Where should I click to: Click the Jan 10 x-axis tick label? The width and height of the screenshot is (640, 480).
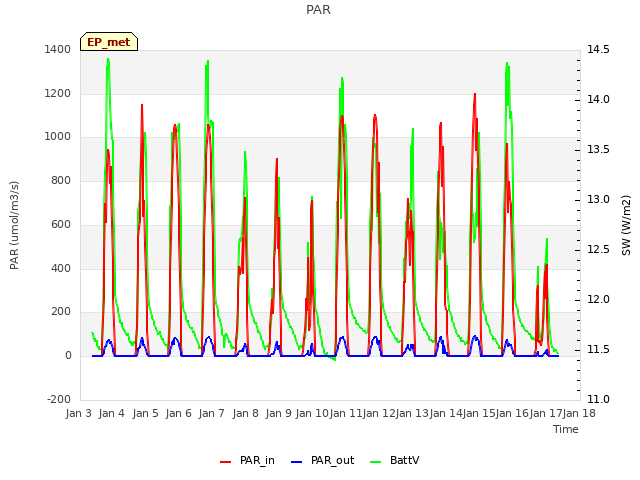pos(312,413)
